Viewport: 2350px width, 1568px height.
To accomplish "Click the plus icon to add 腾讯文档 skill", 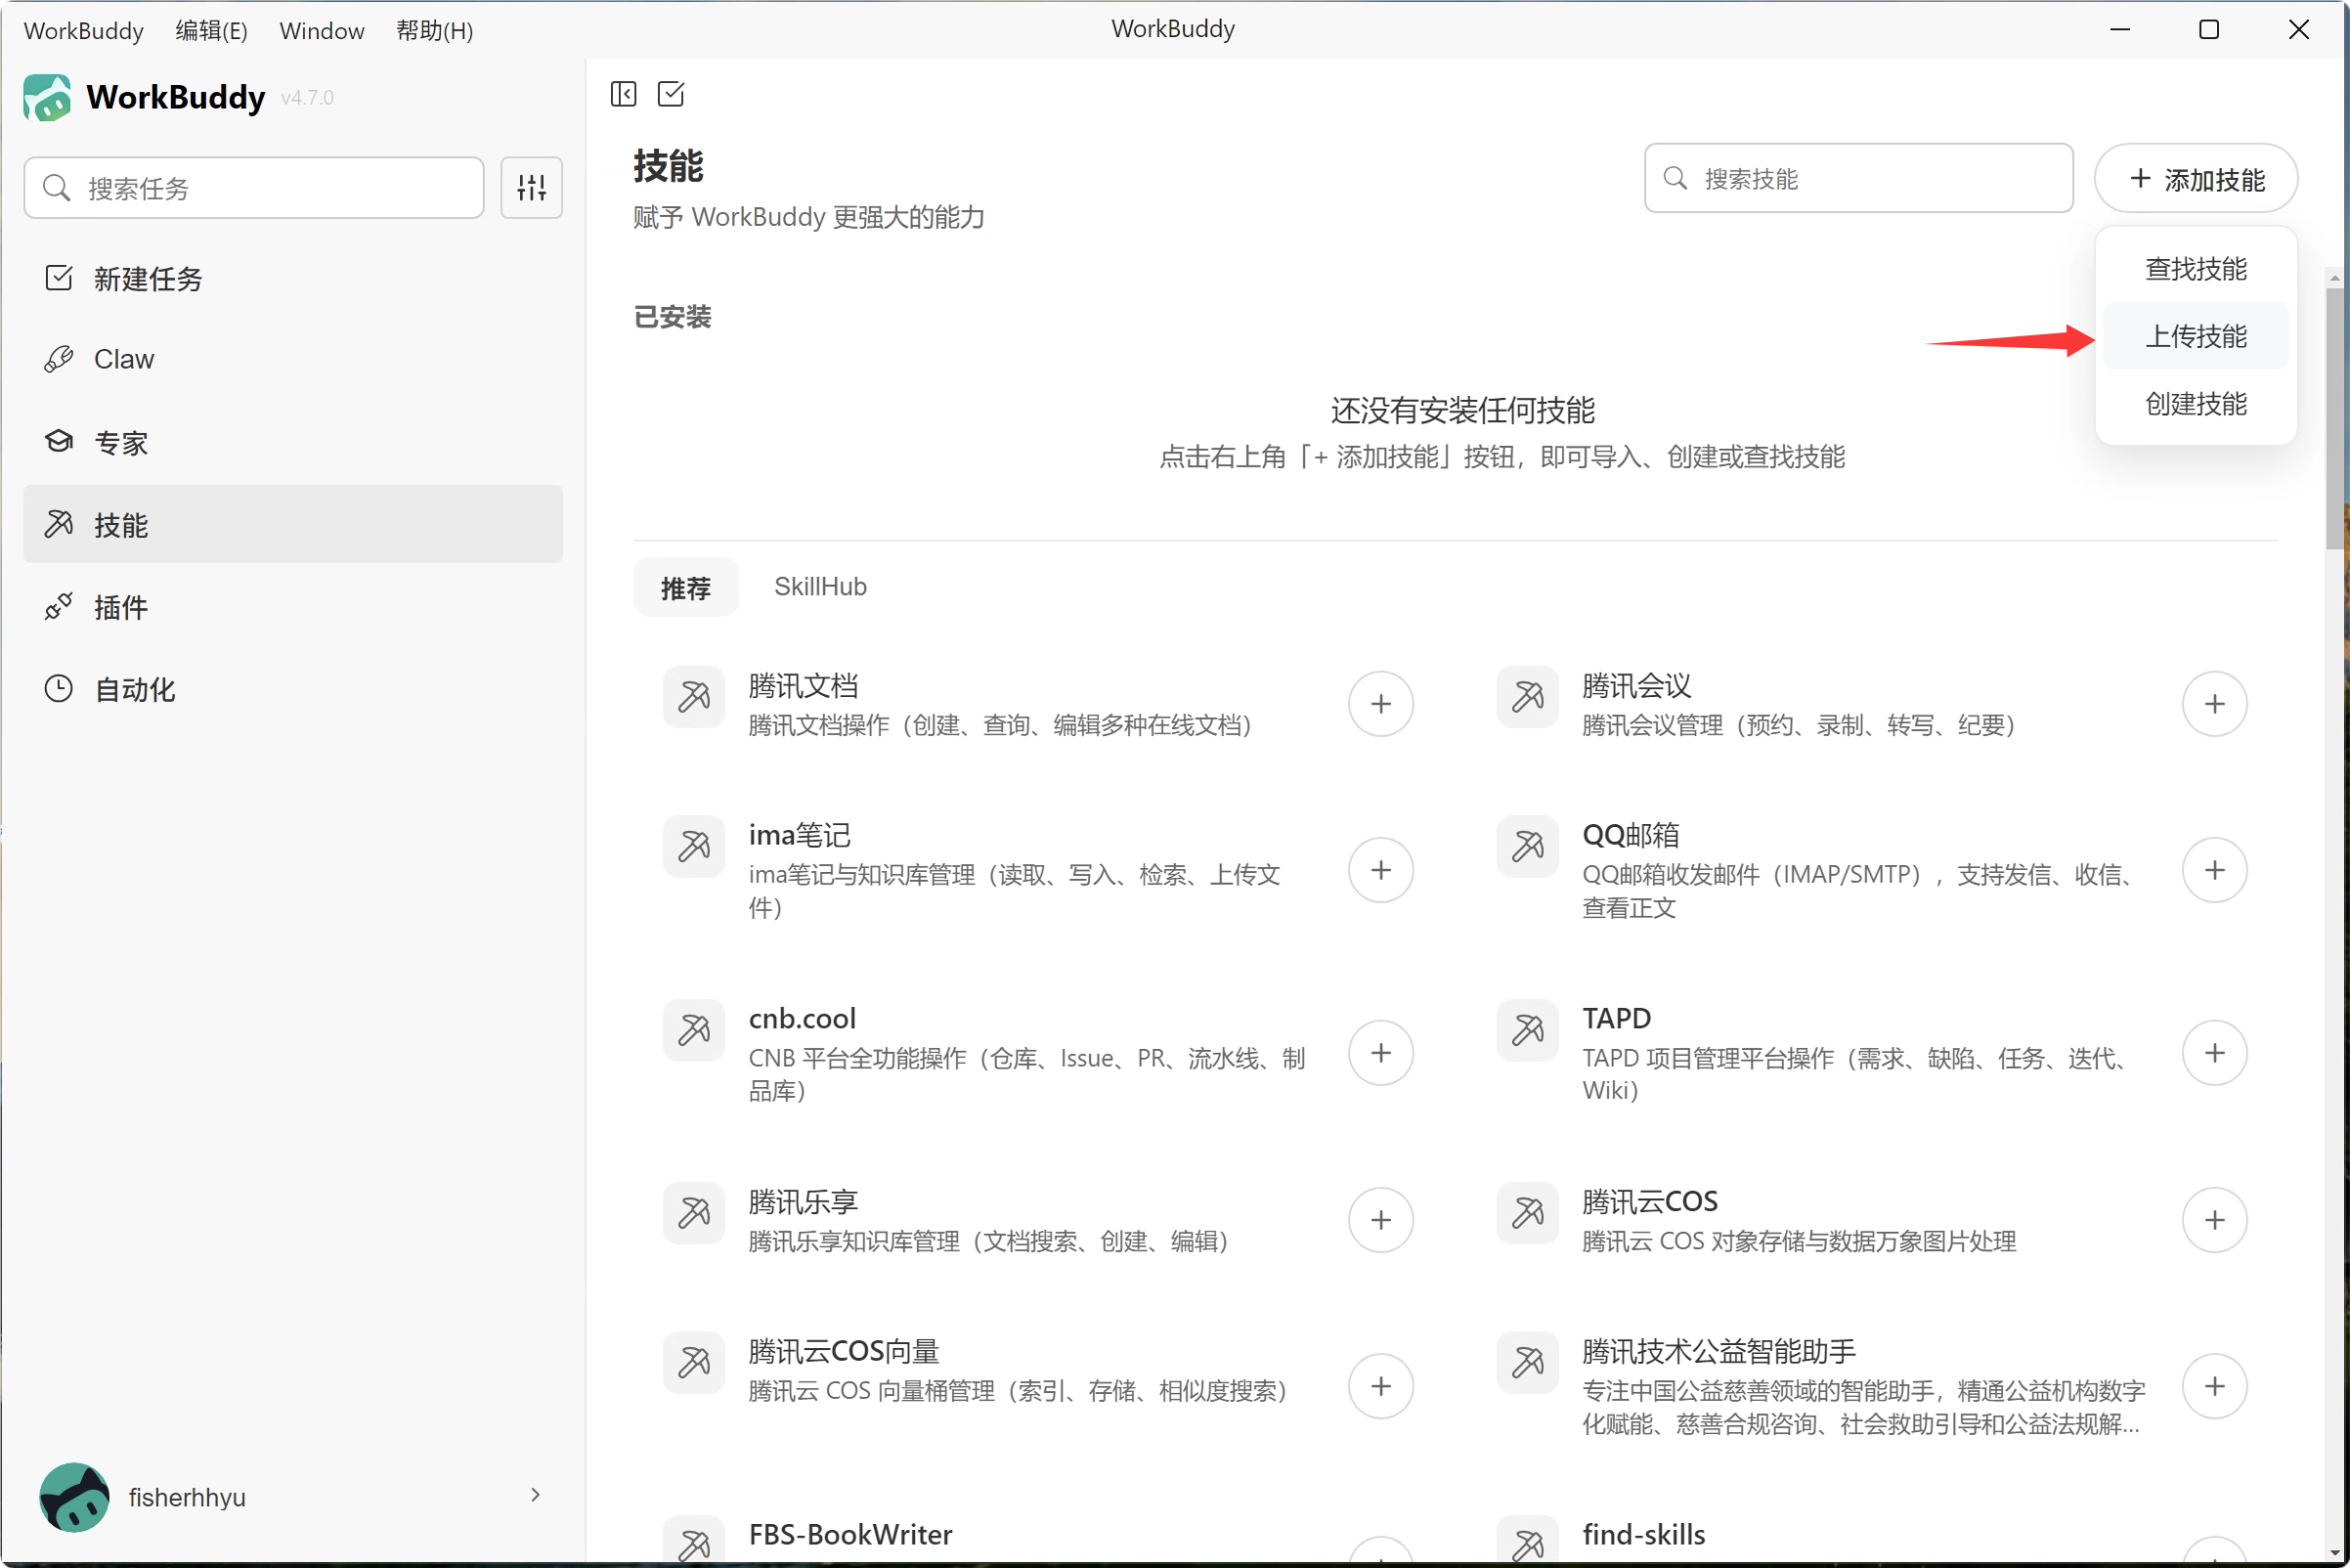I will click(x=1380, y=704).
